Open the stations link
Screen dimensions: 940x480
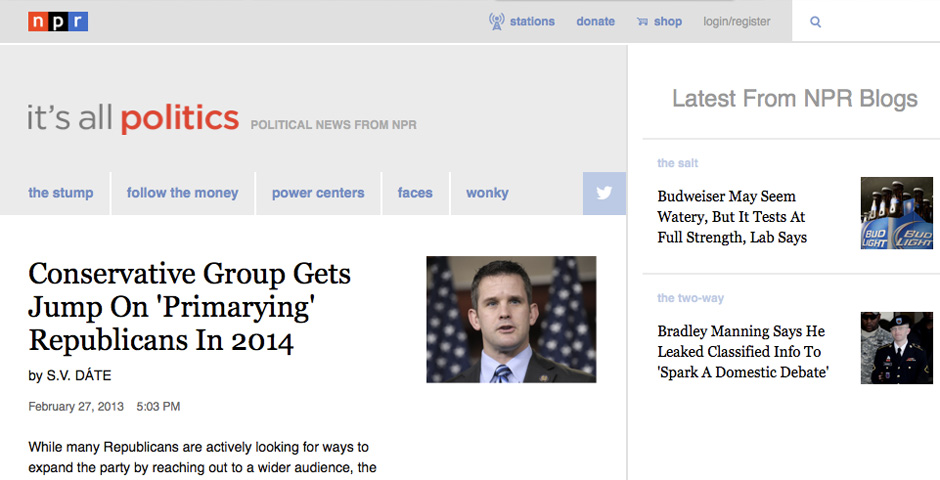point(532,22)
